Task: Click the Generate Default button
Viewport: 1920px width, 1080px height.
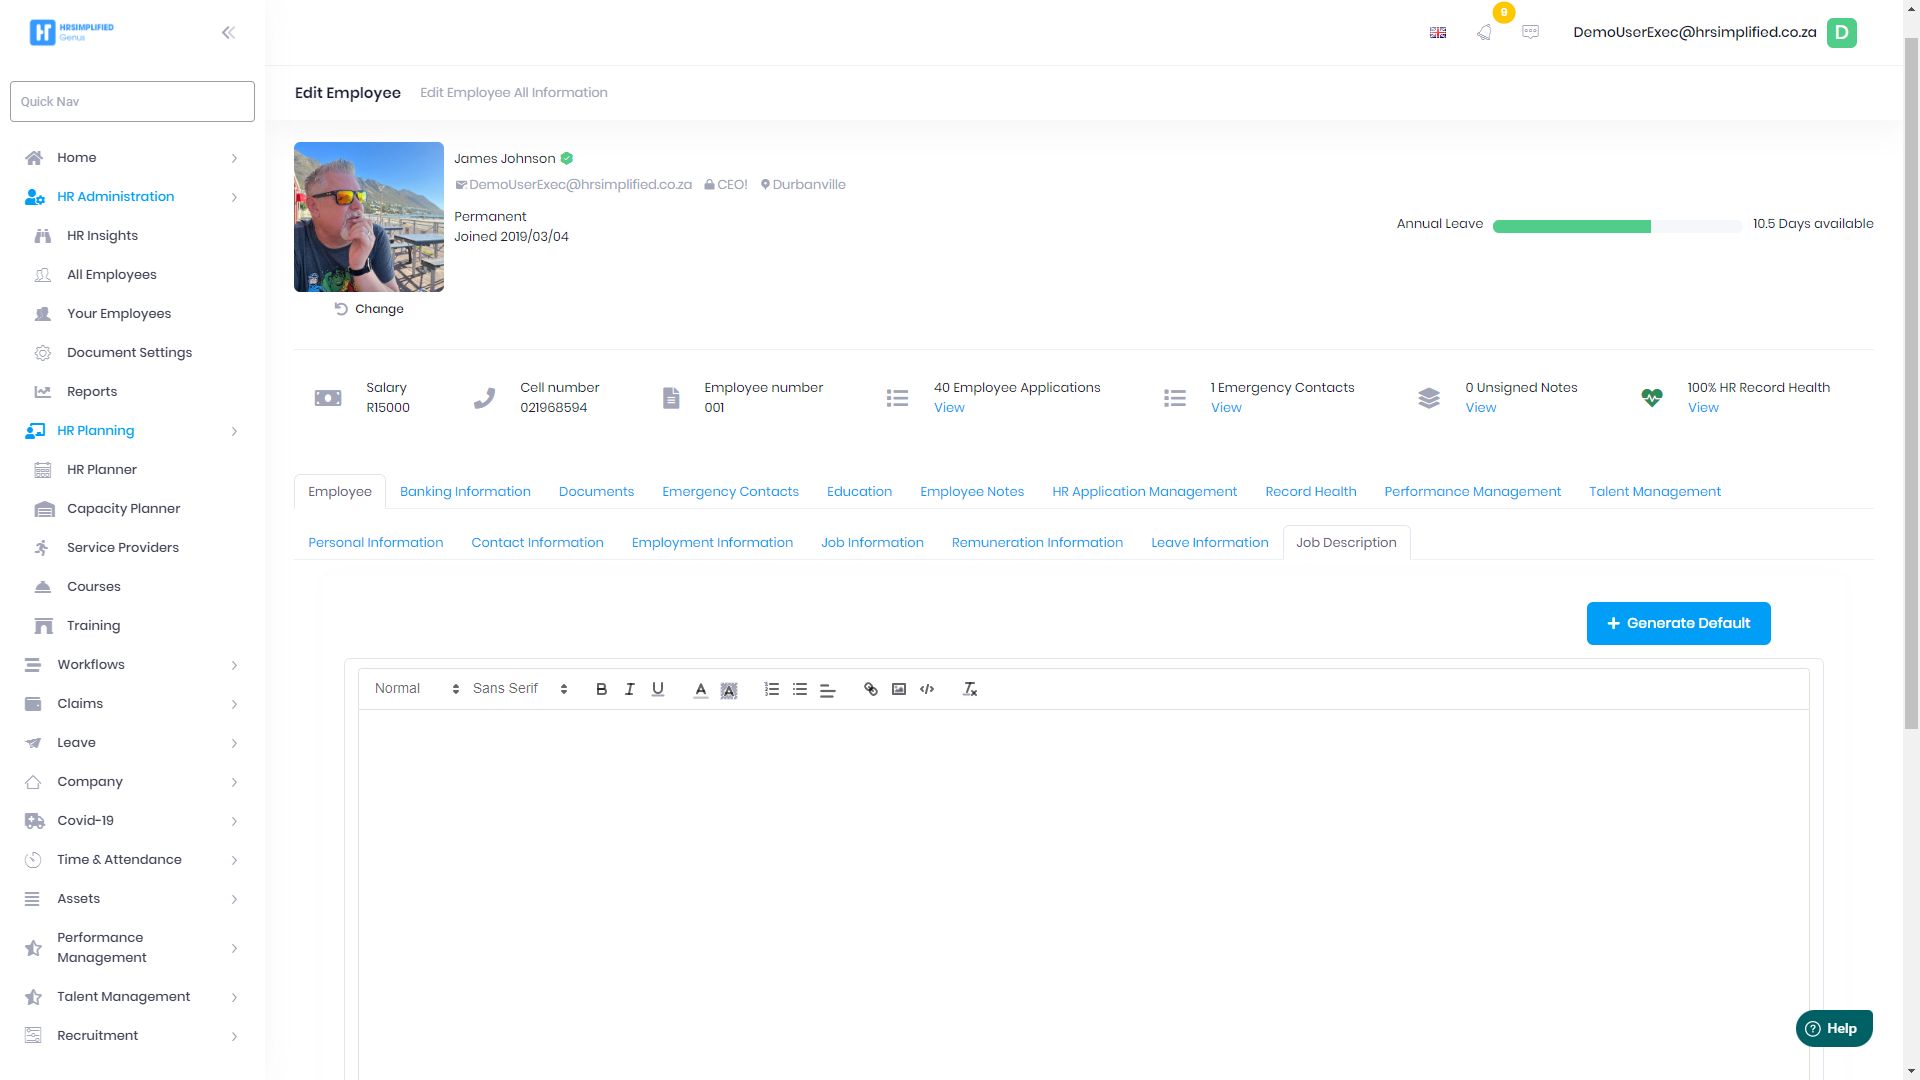Action: 1678,623
